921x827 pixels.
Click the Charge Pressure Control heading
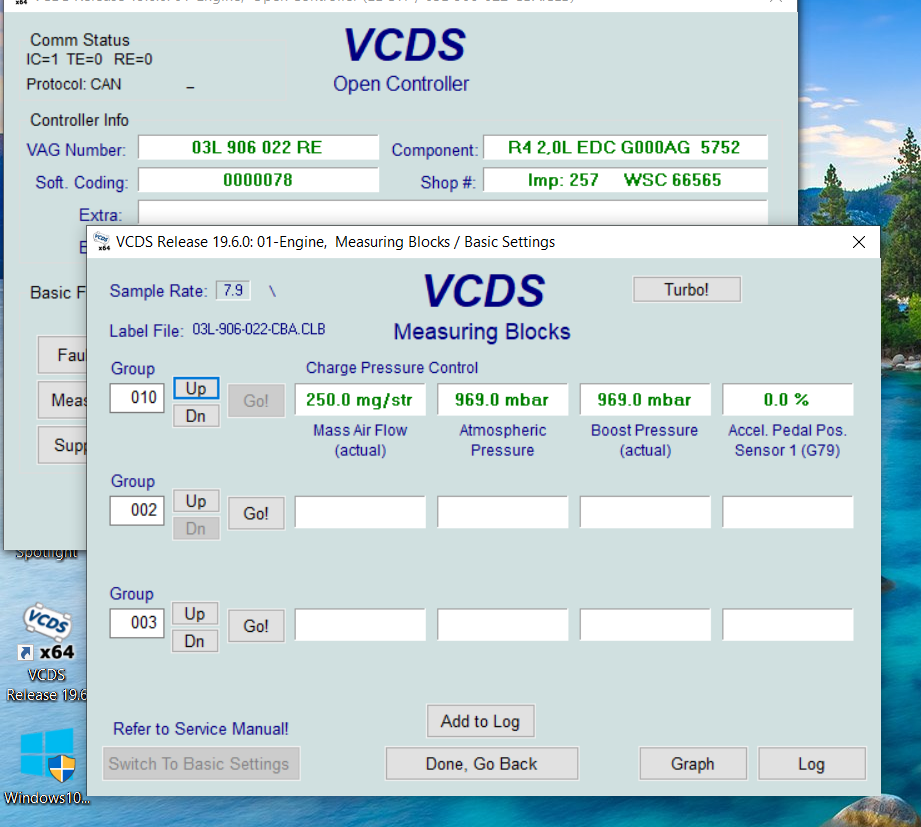(392, 368)
